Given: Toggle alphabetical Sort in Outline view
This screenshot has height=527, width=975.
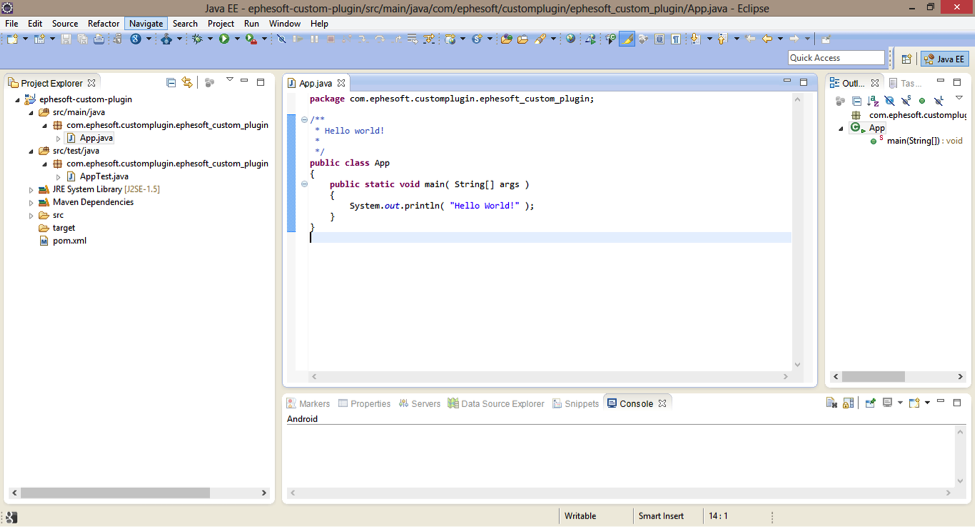Looking at the screenshot, I should (873, 101).
